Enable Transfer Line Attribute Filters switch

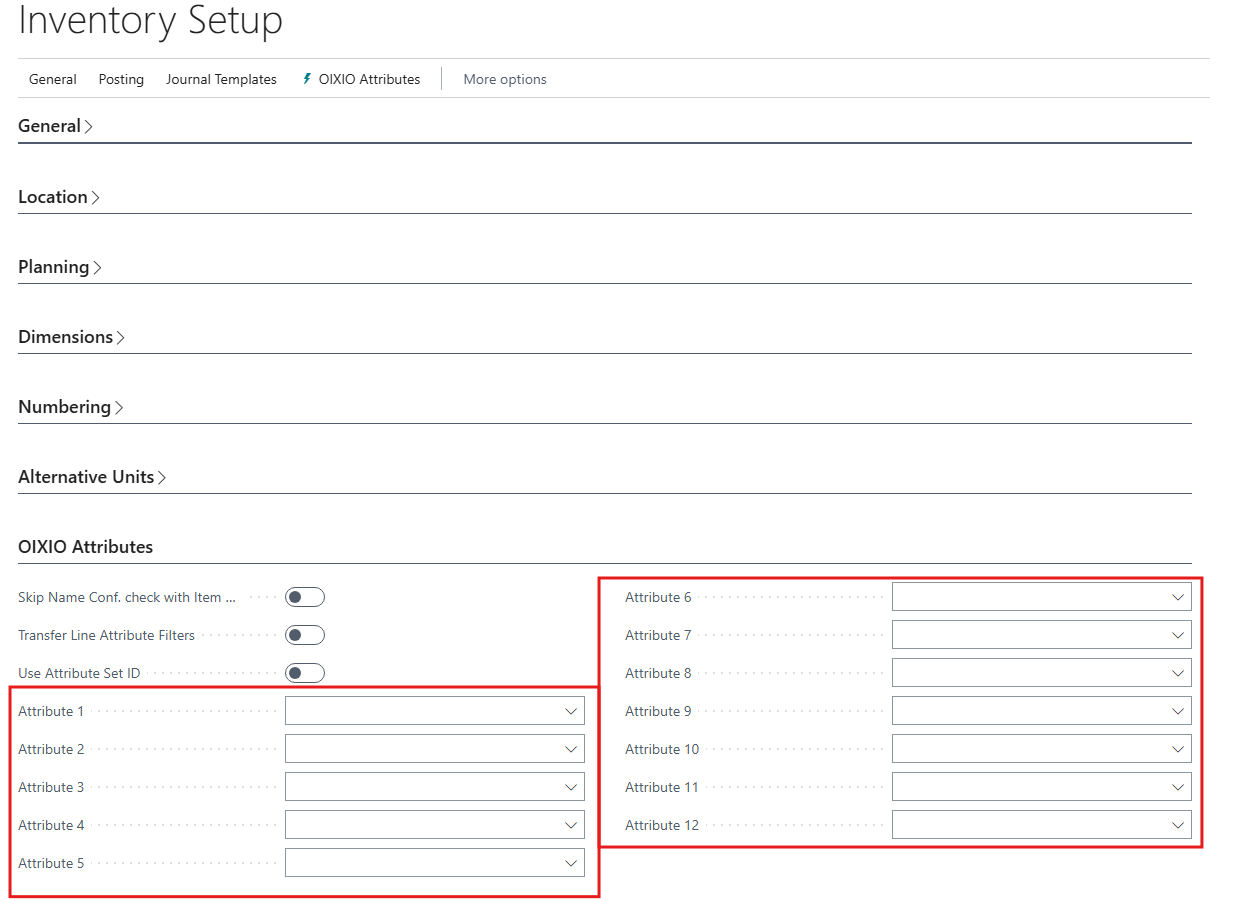click(x=304, y=636)
